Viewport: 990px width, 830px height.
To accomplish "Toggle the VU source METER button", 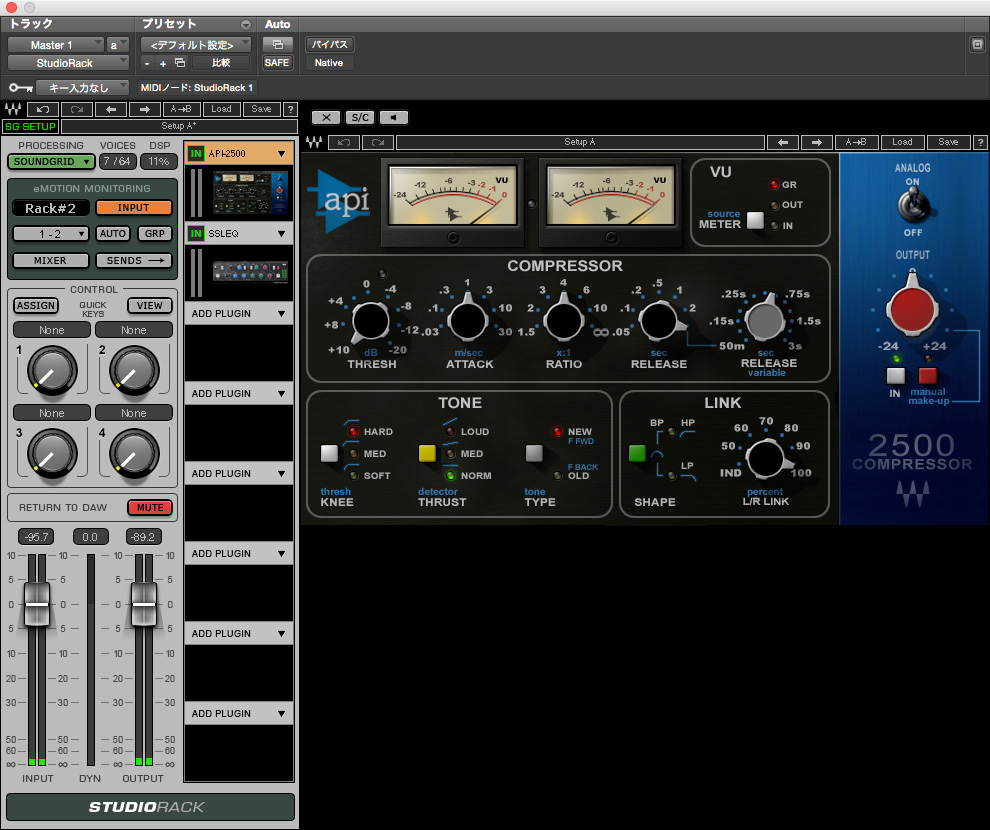I will 755,220.
